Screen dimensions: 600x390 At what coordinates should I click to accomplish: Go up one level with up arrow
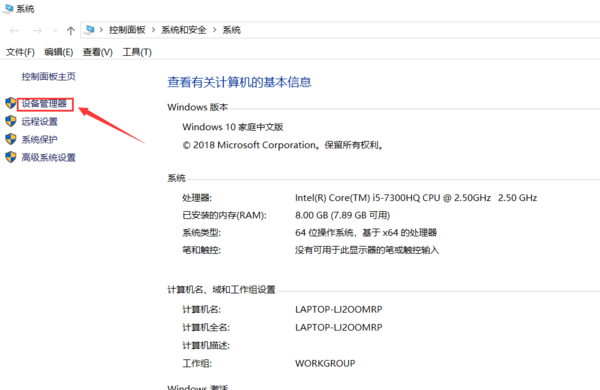click(70, 31)
